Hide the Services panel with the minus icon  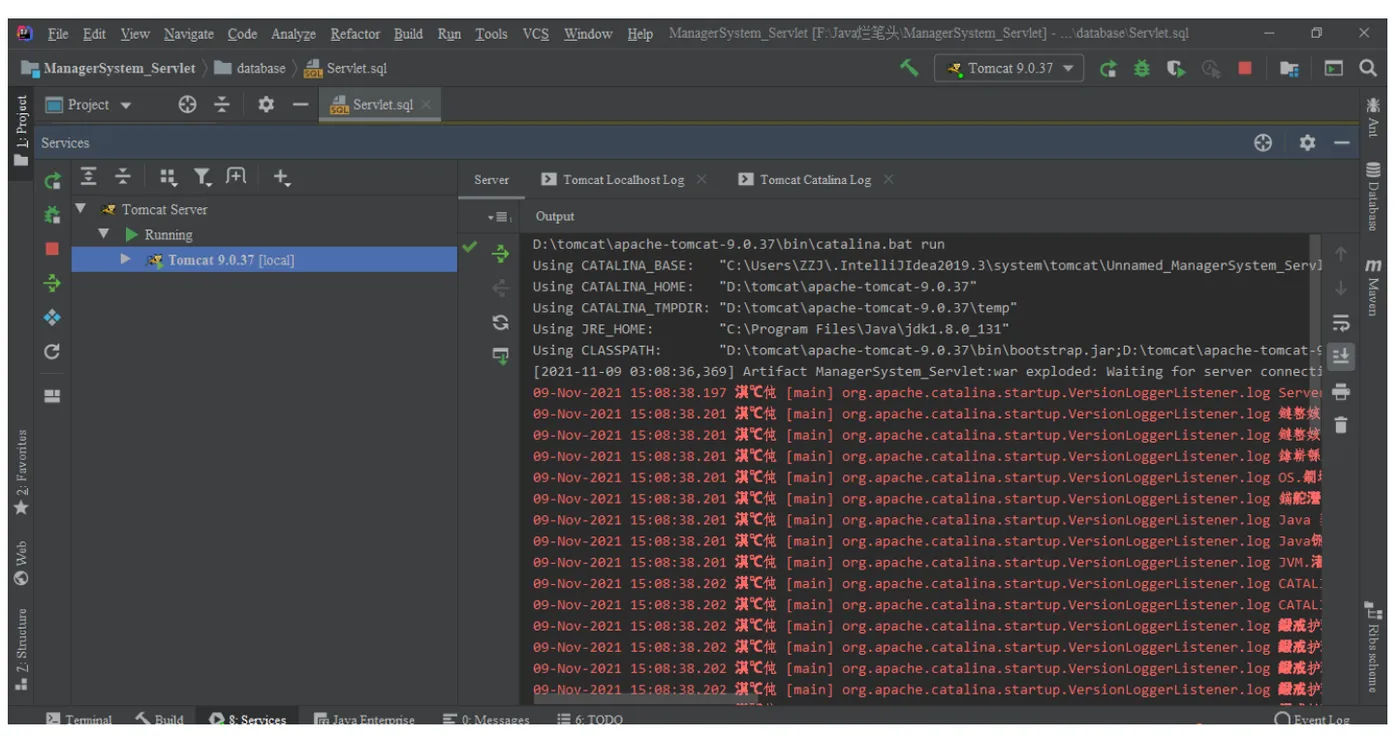(1342, 143)
